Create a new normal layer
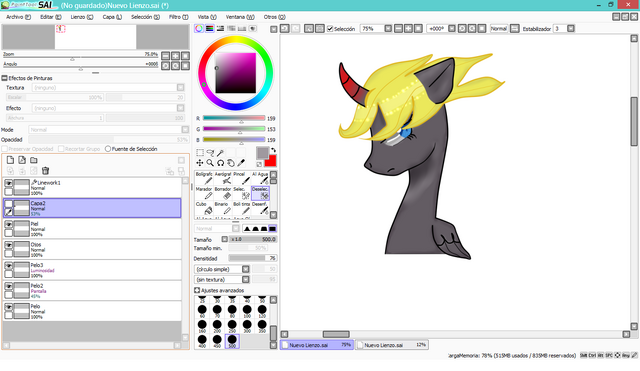640x371 pixels. tap(11, 160)
